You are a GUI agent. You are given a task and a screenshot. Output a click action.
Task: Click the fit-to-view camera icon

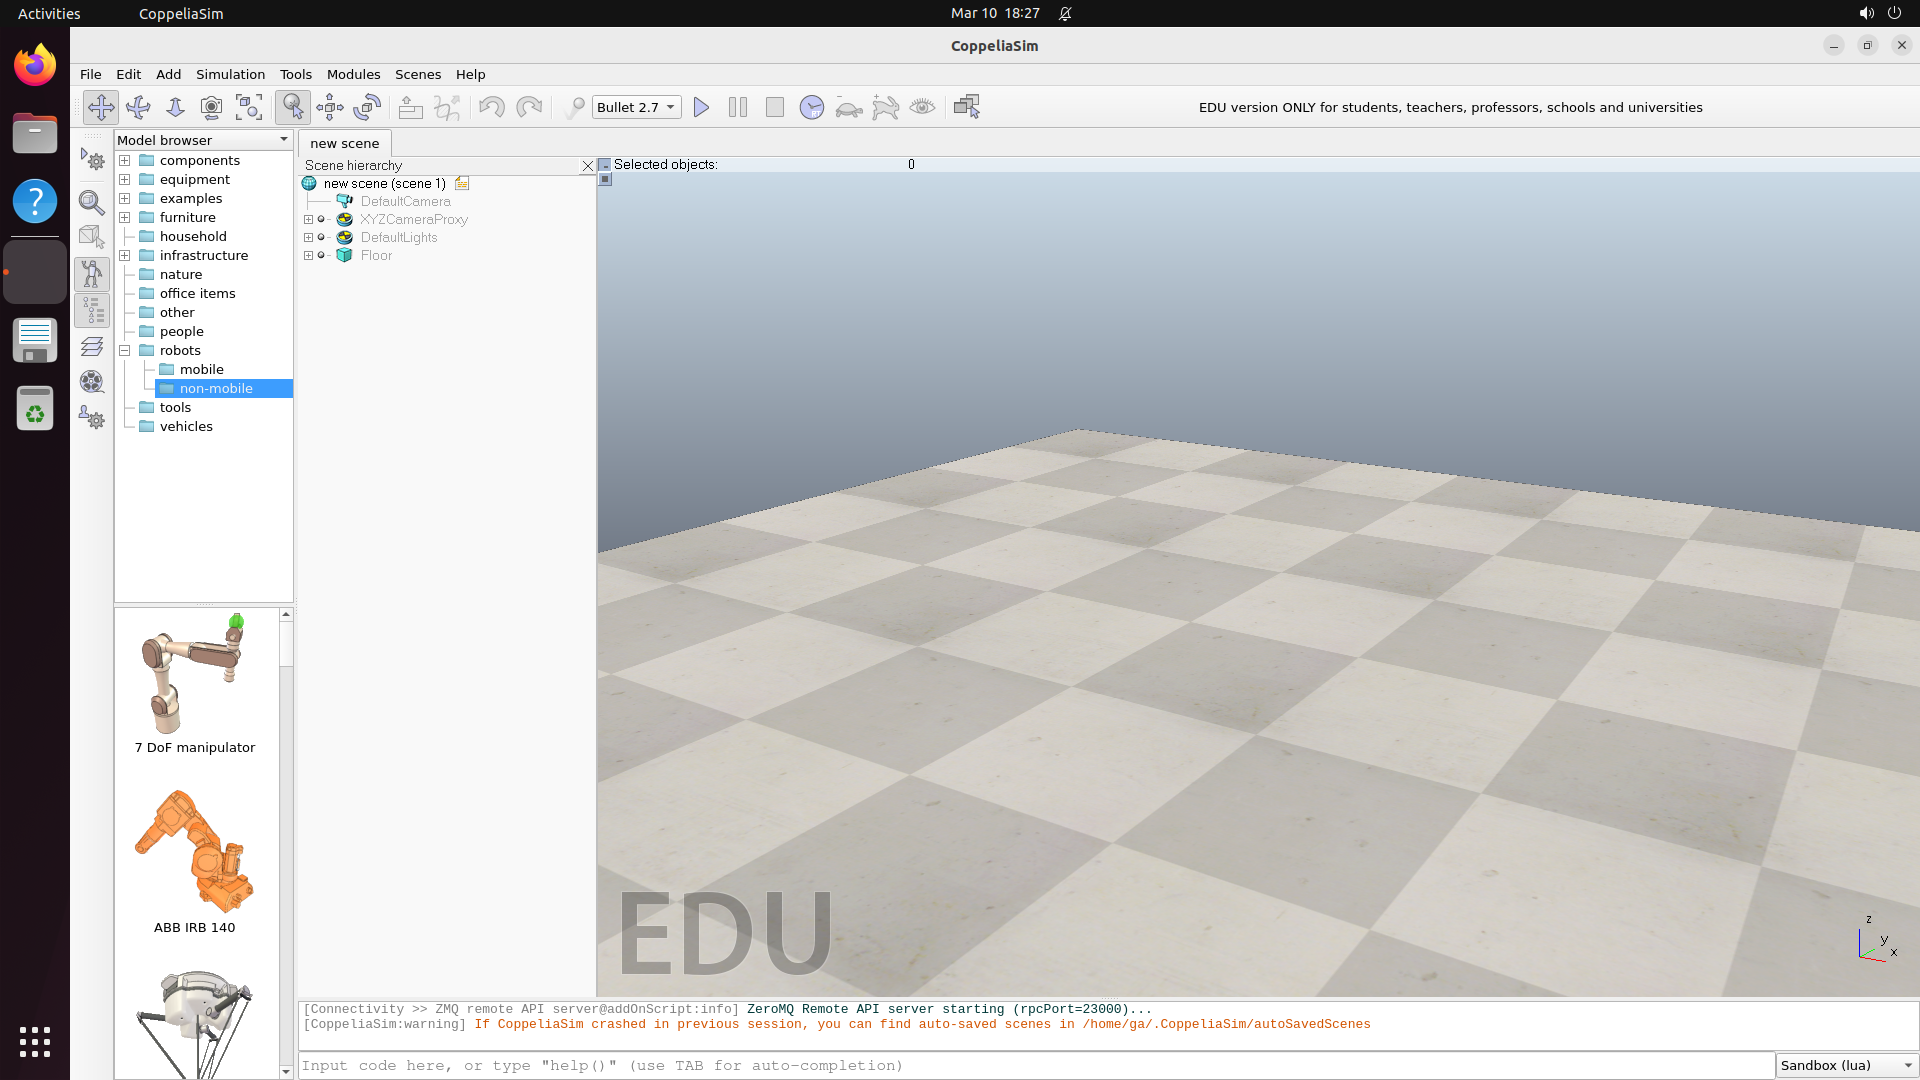pyautogui.click(x=249, y=107)
